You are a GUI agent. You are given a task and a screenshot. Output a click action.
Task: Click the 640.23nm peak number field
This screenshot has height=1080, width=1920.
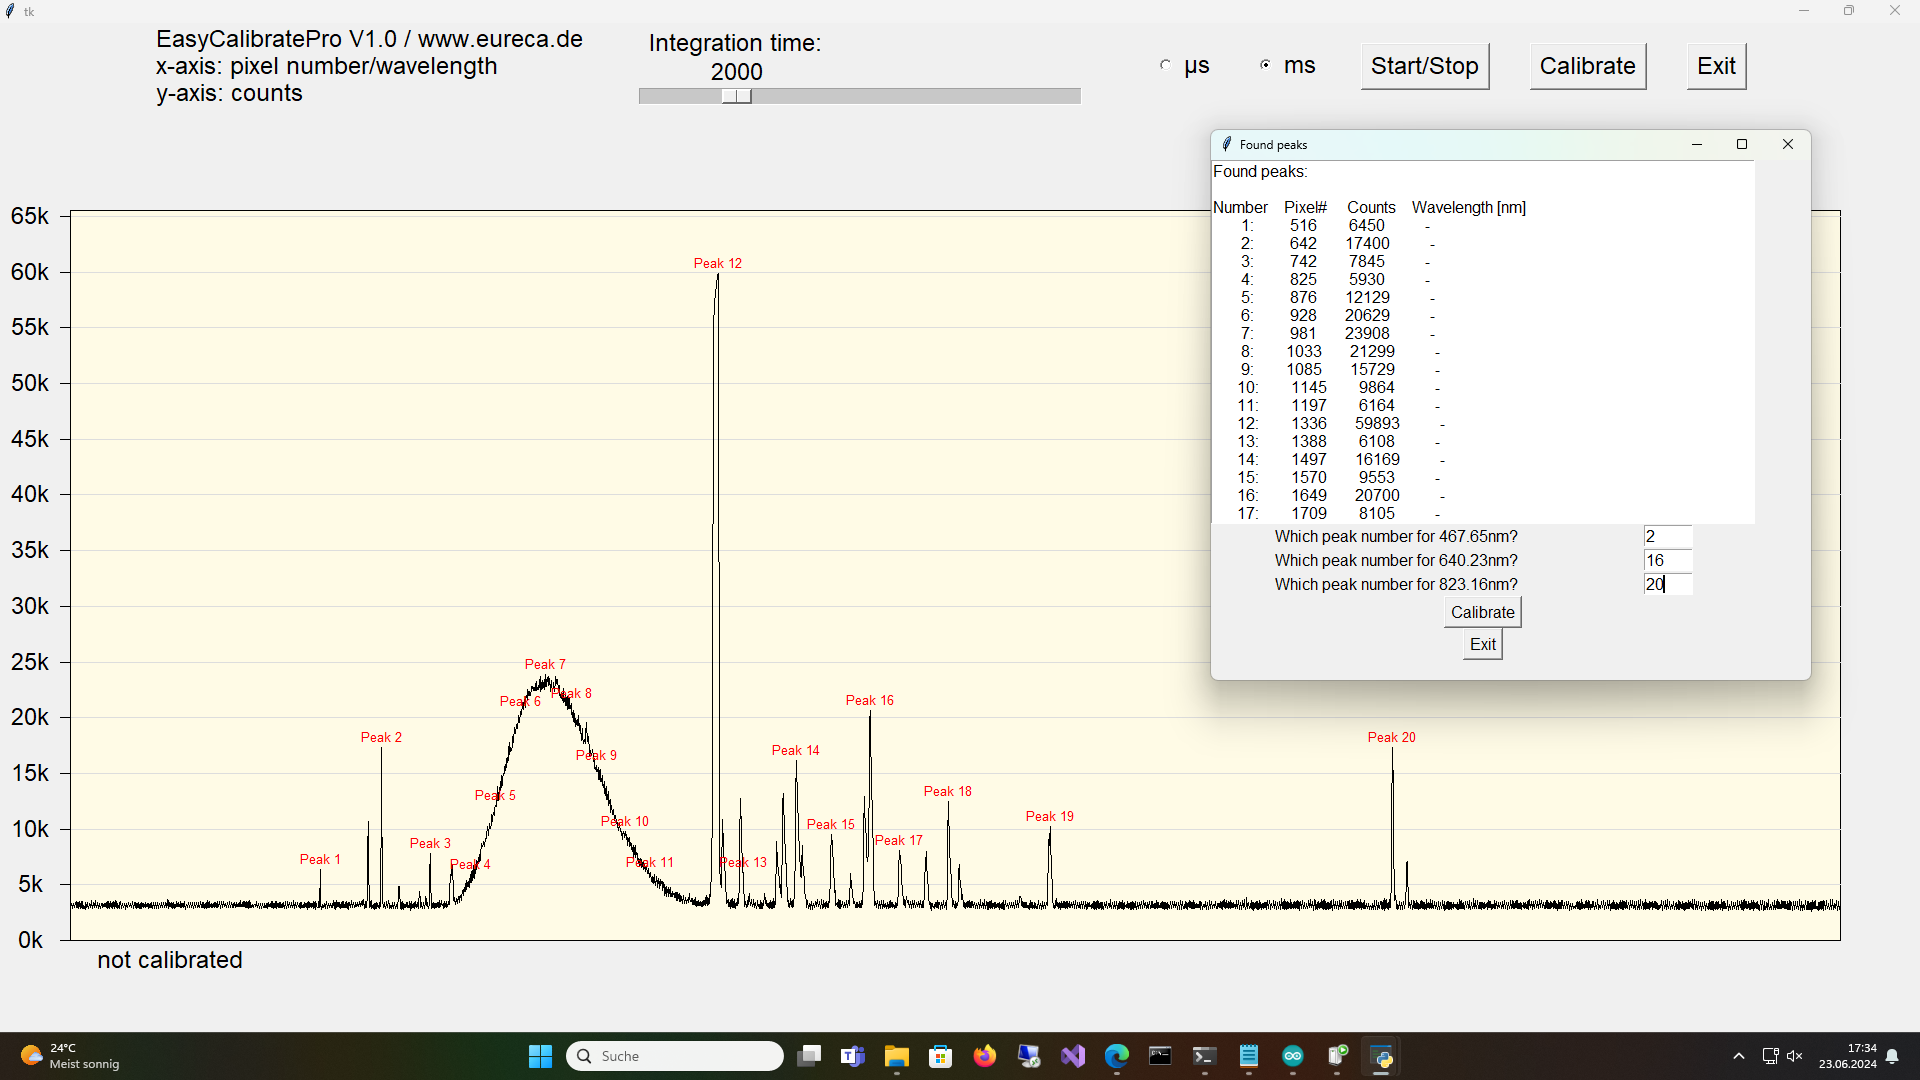[x=1667, y=561]
